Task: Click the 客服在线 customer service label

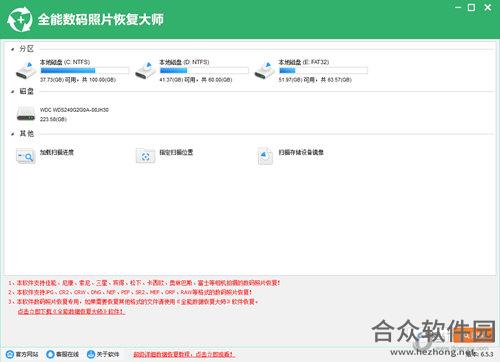Action: (68, 354)
